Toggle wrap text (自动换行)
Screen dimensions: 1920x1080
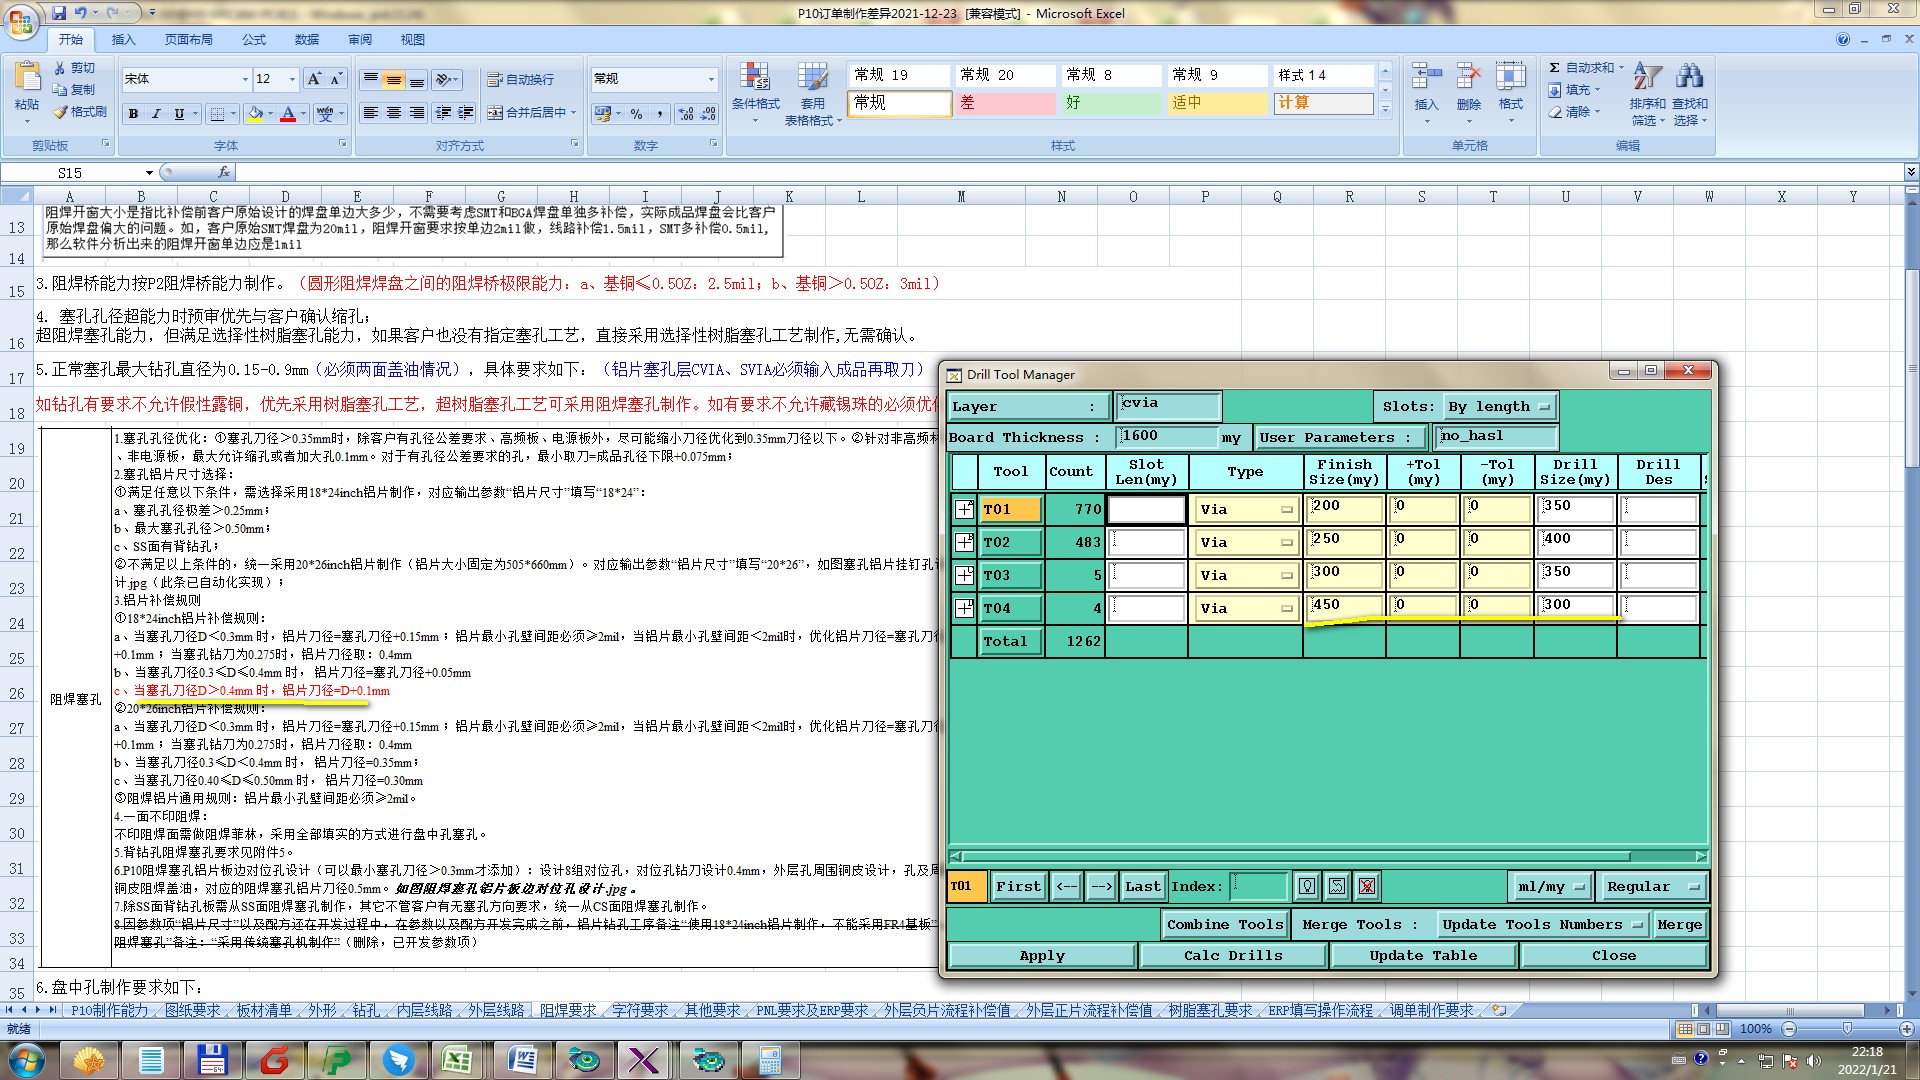pyautogui.click(x=520, y=79)
